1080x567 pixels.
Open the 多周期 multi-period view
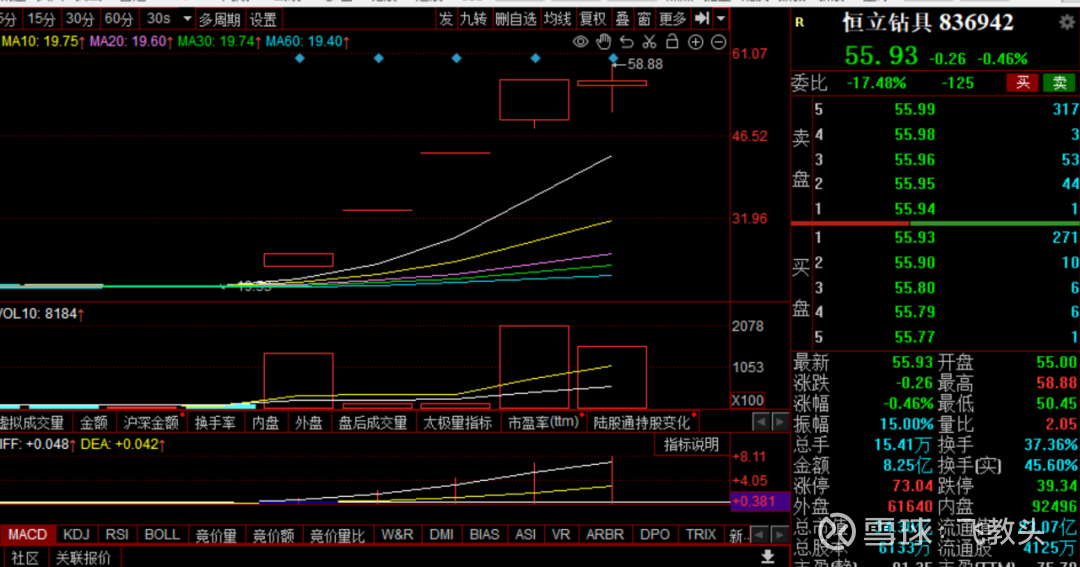coord(219,19)
